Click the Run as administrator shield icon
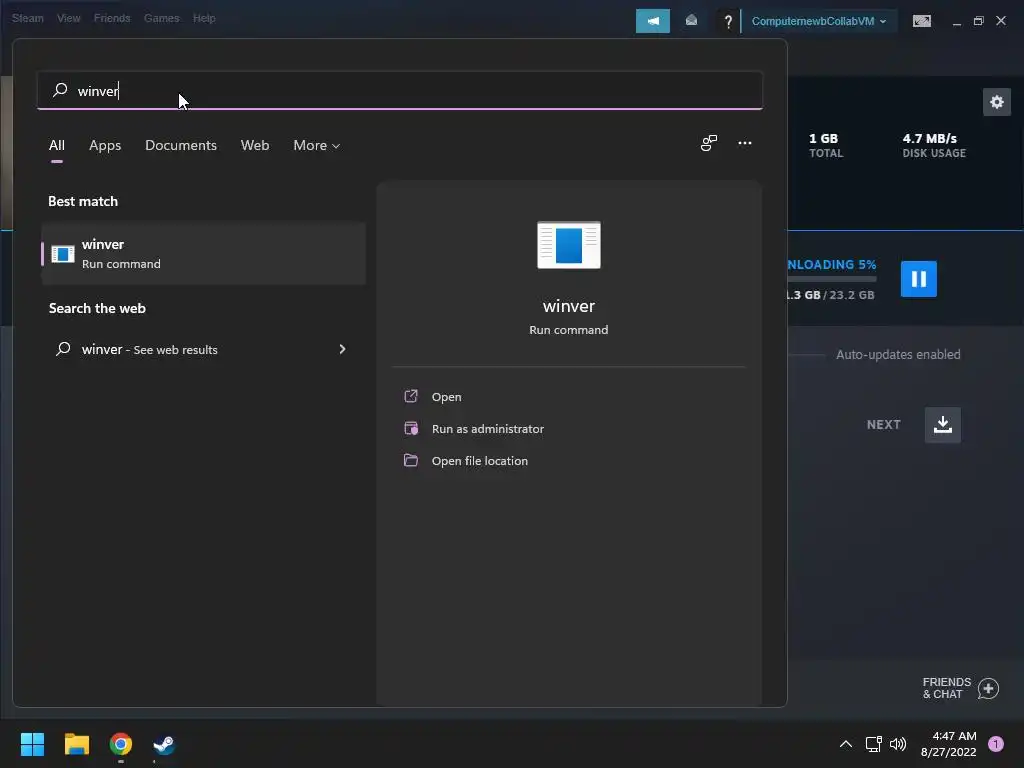This screenshot has width=1024, height=768. pos(411,428)
